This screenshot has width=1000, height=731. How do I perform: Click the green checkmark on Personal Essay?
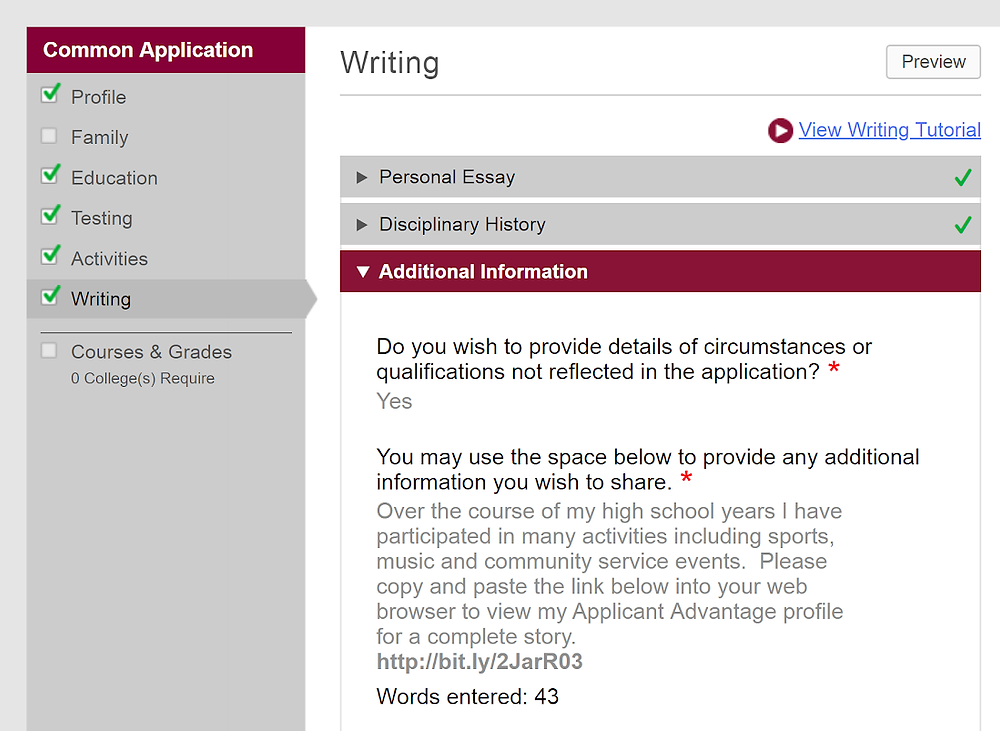tap(963, 177)
